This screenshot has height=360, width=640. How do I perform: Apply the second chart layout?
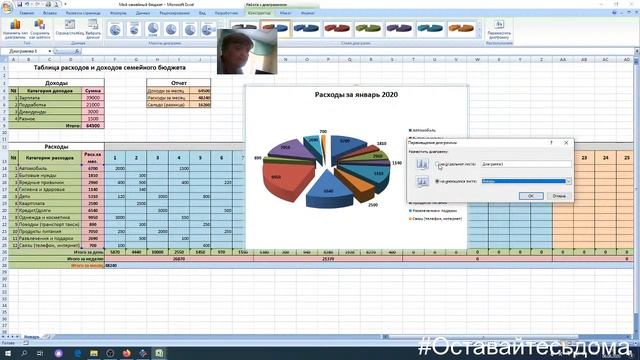(134, 29)
